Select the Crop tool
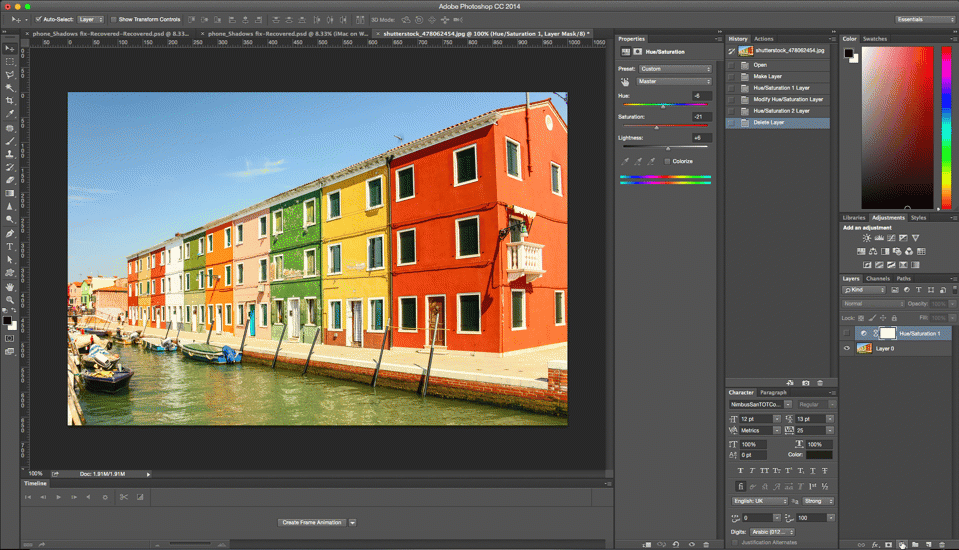Screen dimensions: 959x550 (10, 101)
